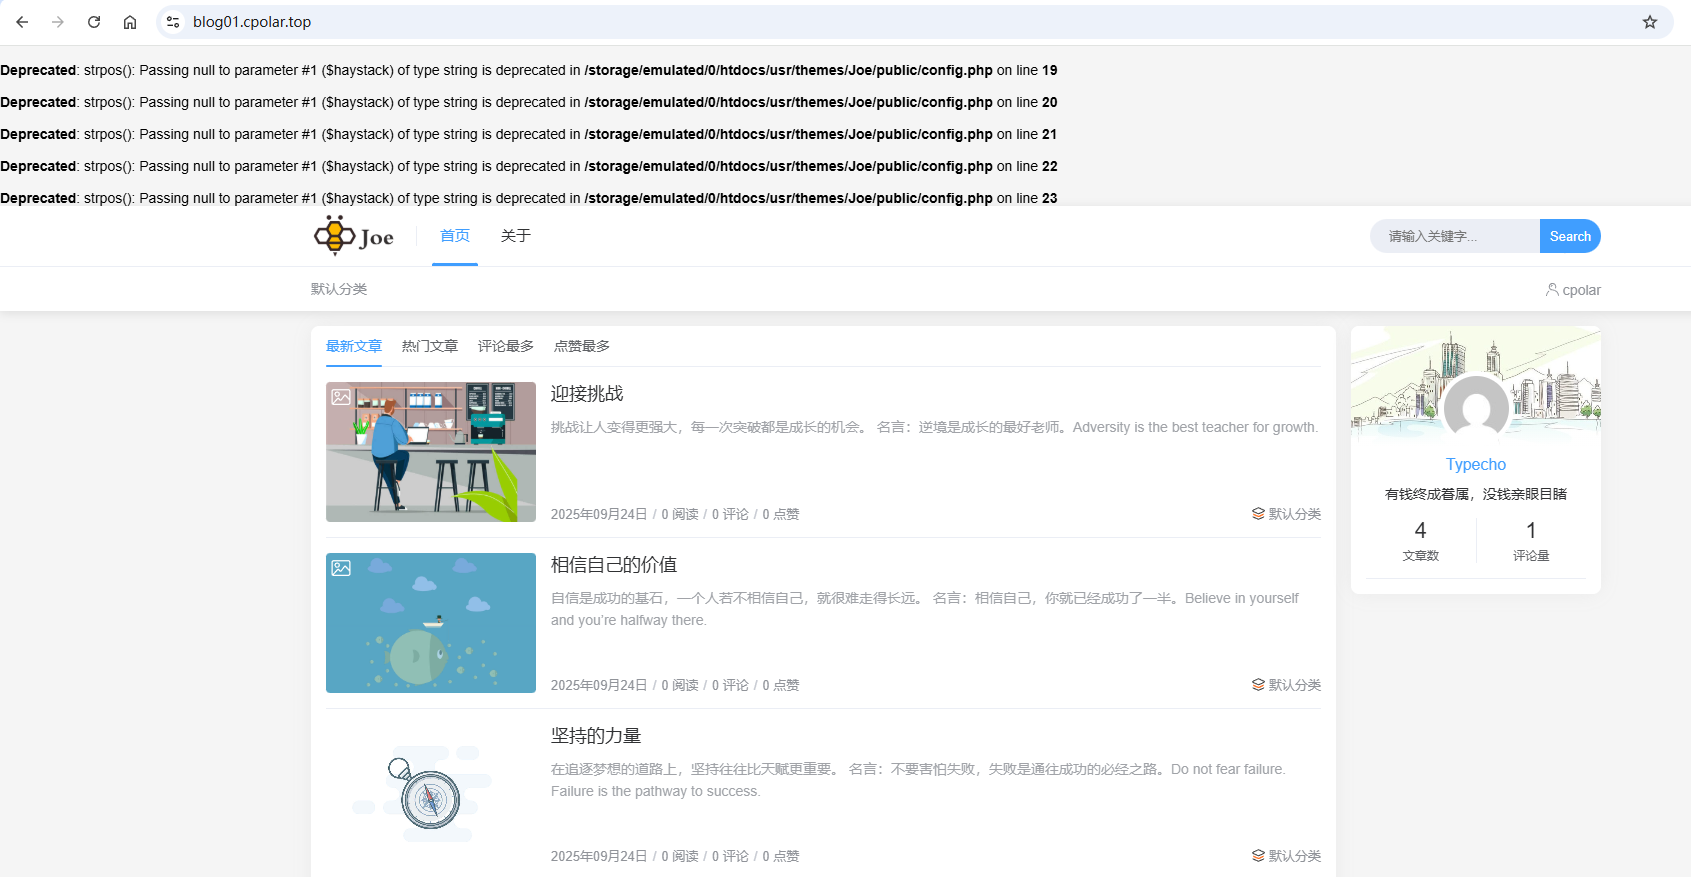
Task: Click the 相信自己的价值 excerpt text
Action: [x=925, y=609]
